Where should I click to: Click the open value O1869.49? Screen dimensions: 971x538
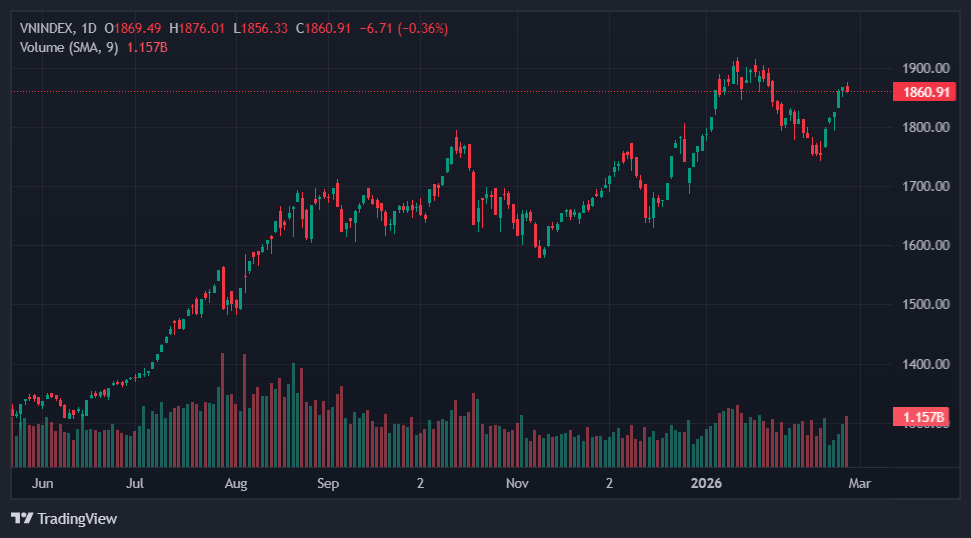coord(138,29)
